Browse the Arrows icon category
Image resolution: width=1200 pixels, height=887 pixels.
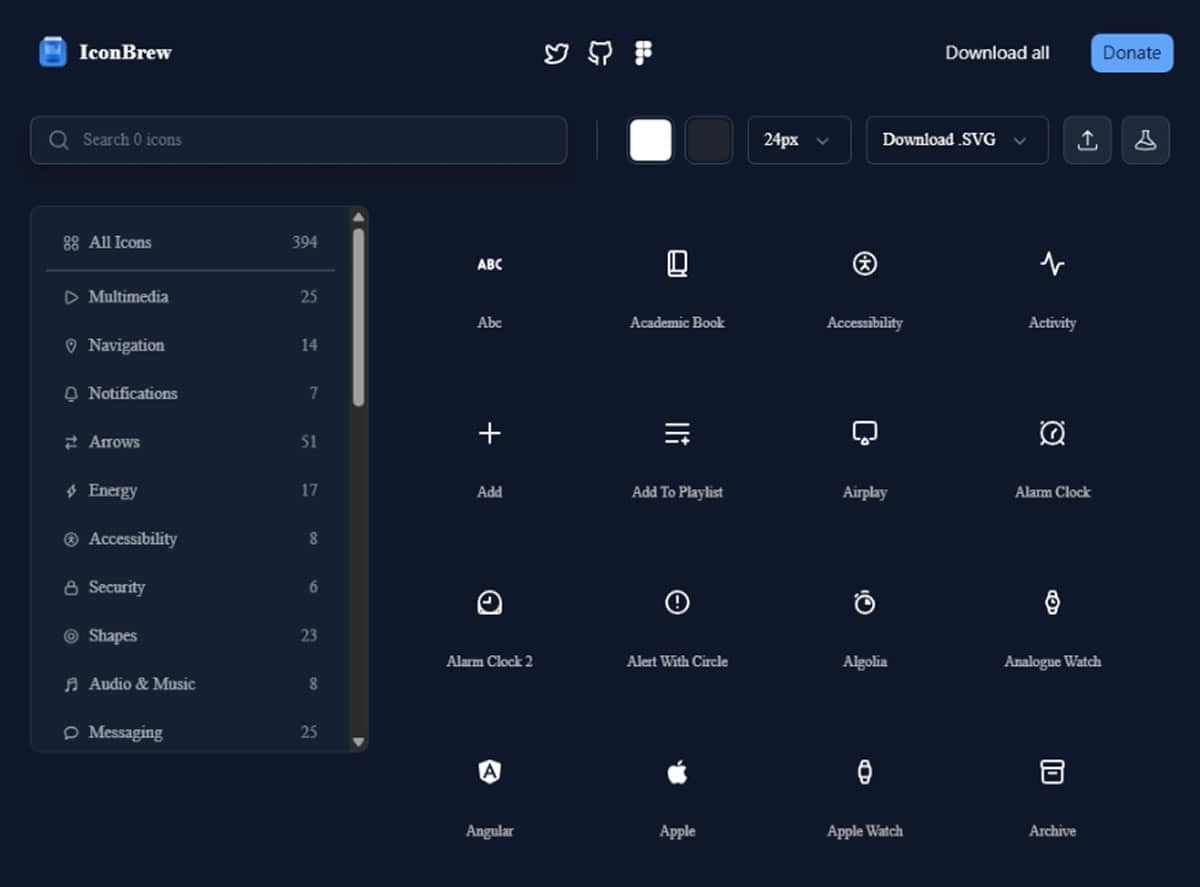pos(114,441)
